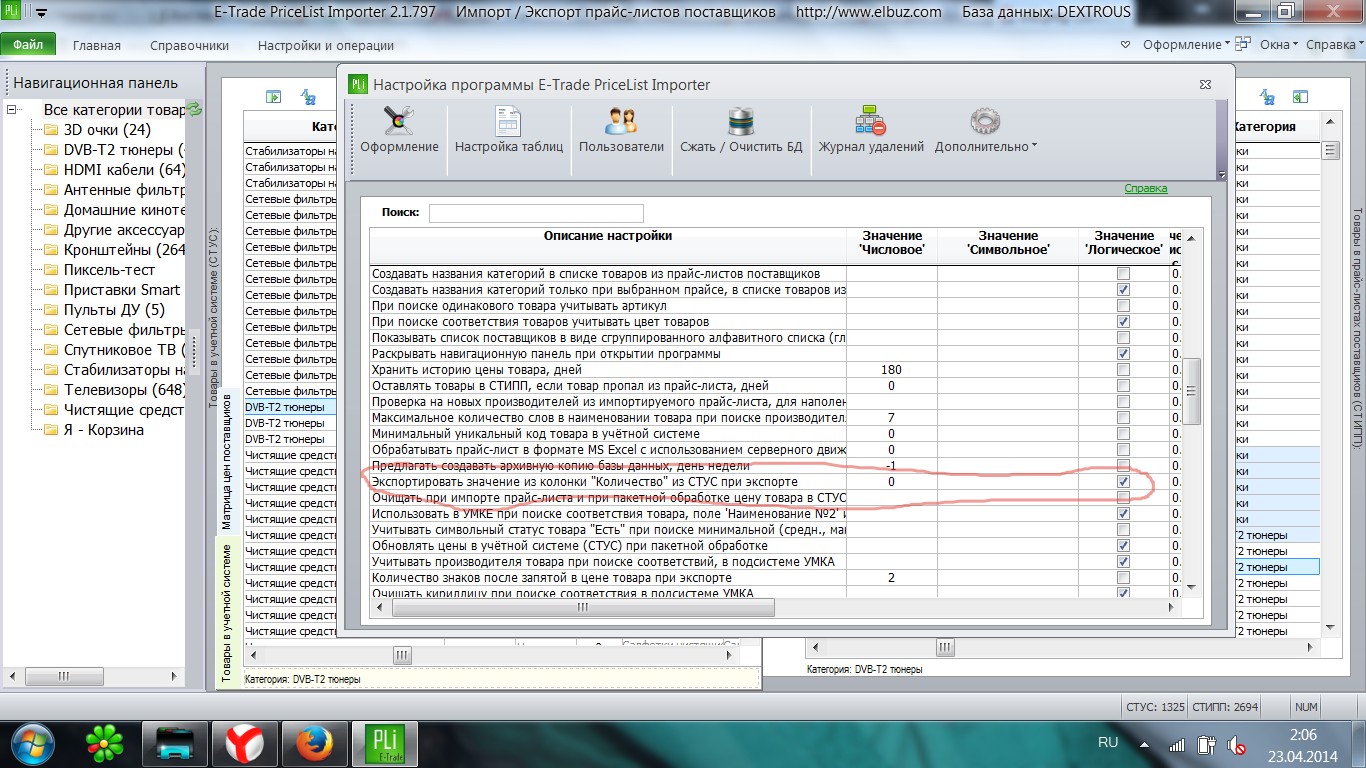Select the Товары в учетной системе vertical tab
The width and height of the screenshot is (1366, 768).
point(227,613)
